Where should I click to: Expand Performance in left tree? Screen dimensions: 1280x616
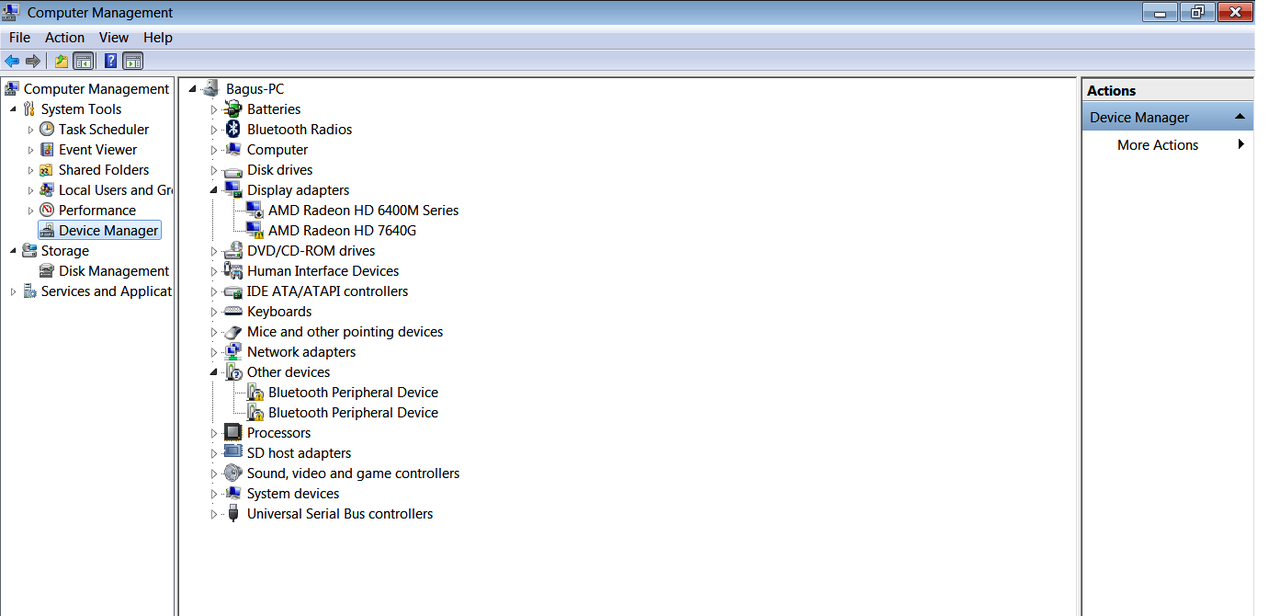pos(31,211)
